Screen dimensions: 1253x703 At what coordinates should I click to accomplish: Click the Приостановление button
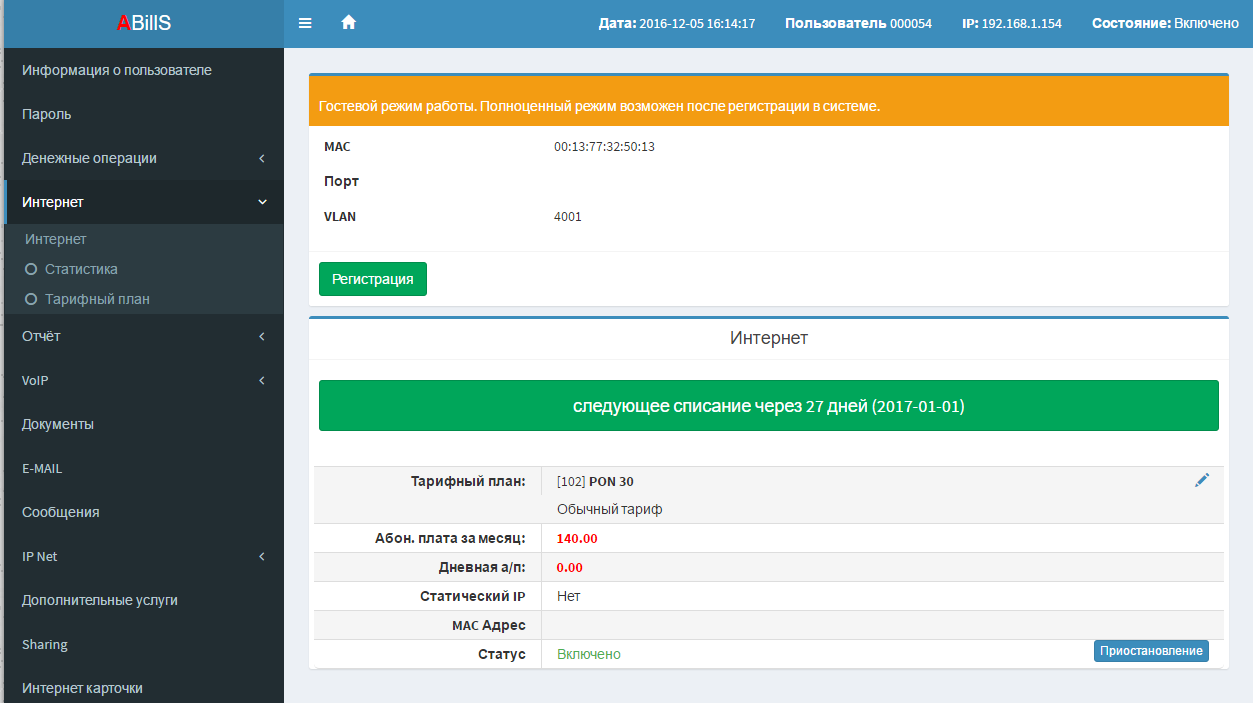click(1150, 651)
